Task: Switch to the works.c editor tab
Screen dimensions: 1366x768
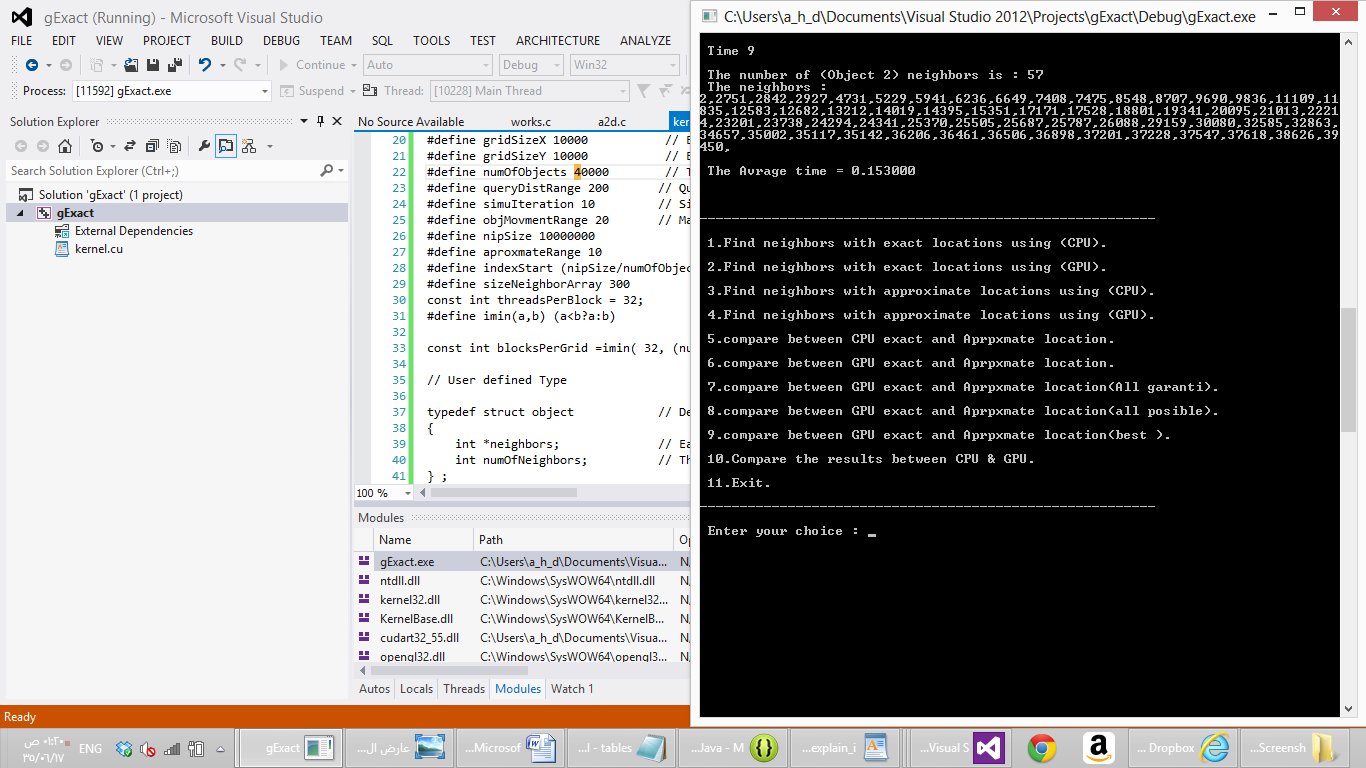Action: tap(531, 122)
